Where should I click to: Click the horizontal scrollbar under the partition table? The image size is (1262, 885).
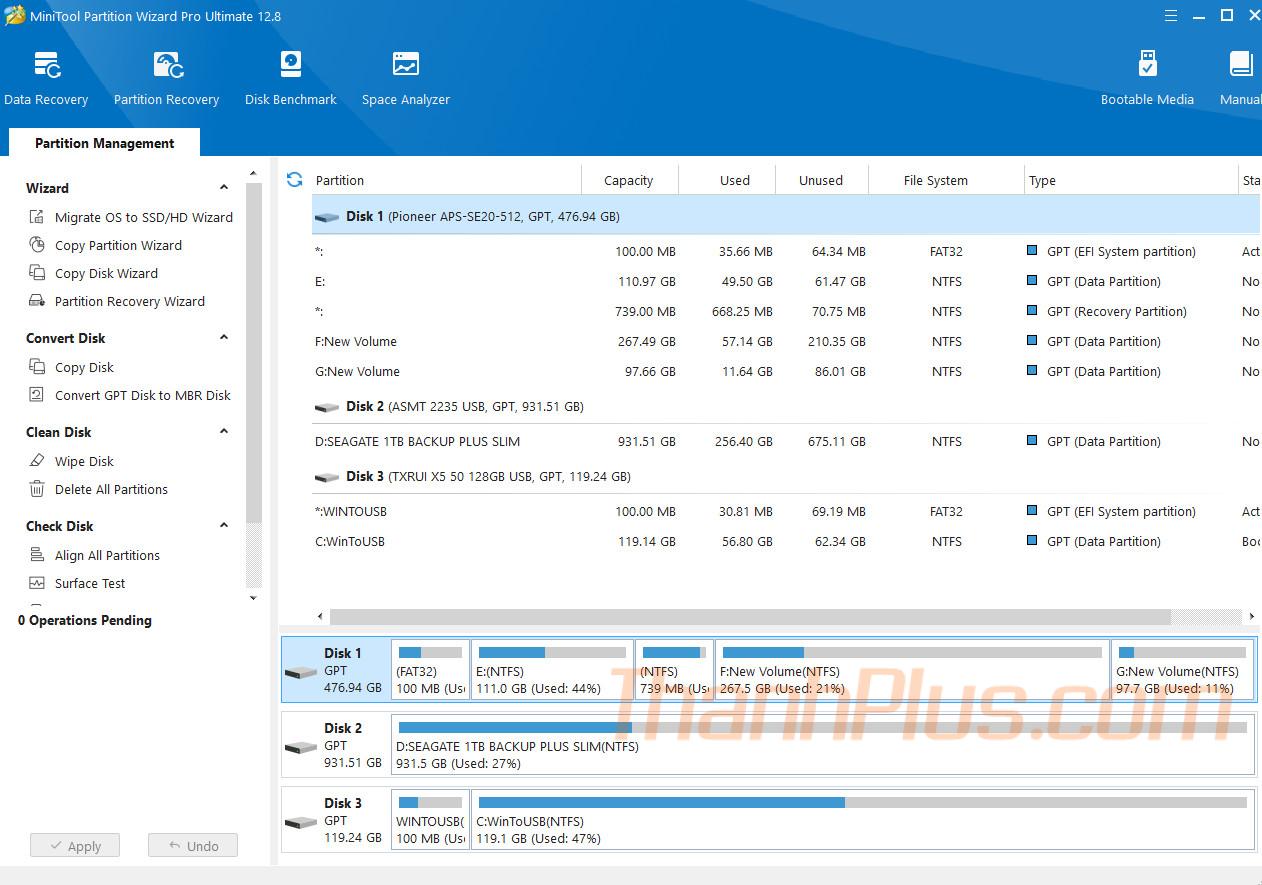[x=749, y=617]
